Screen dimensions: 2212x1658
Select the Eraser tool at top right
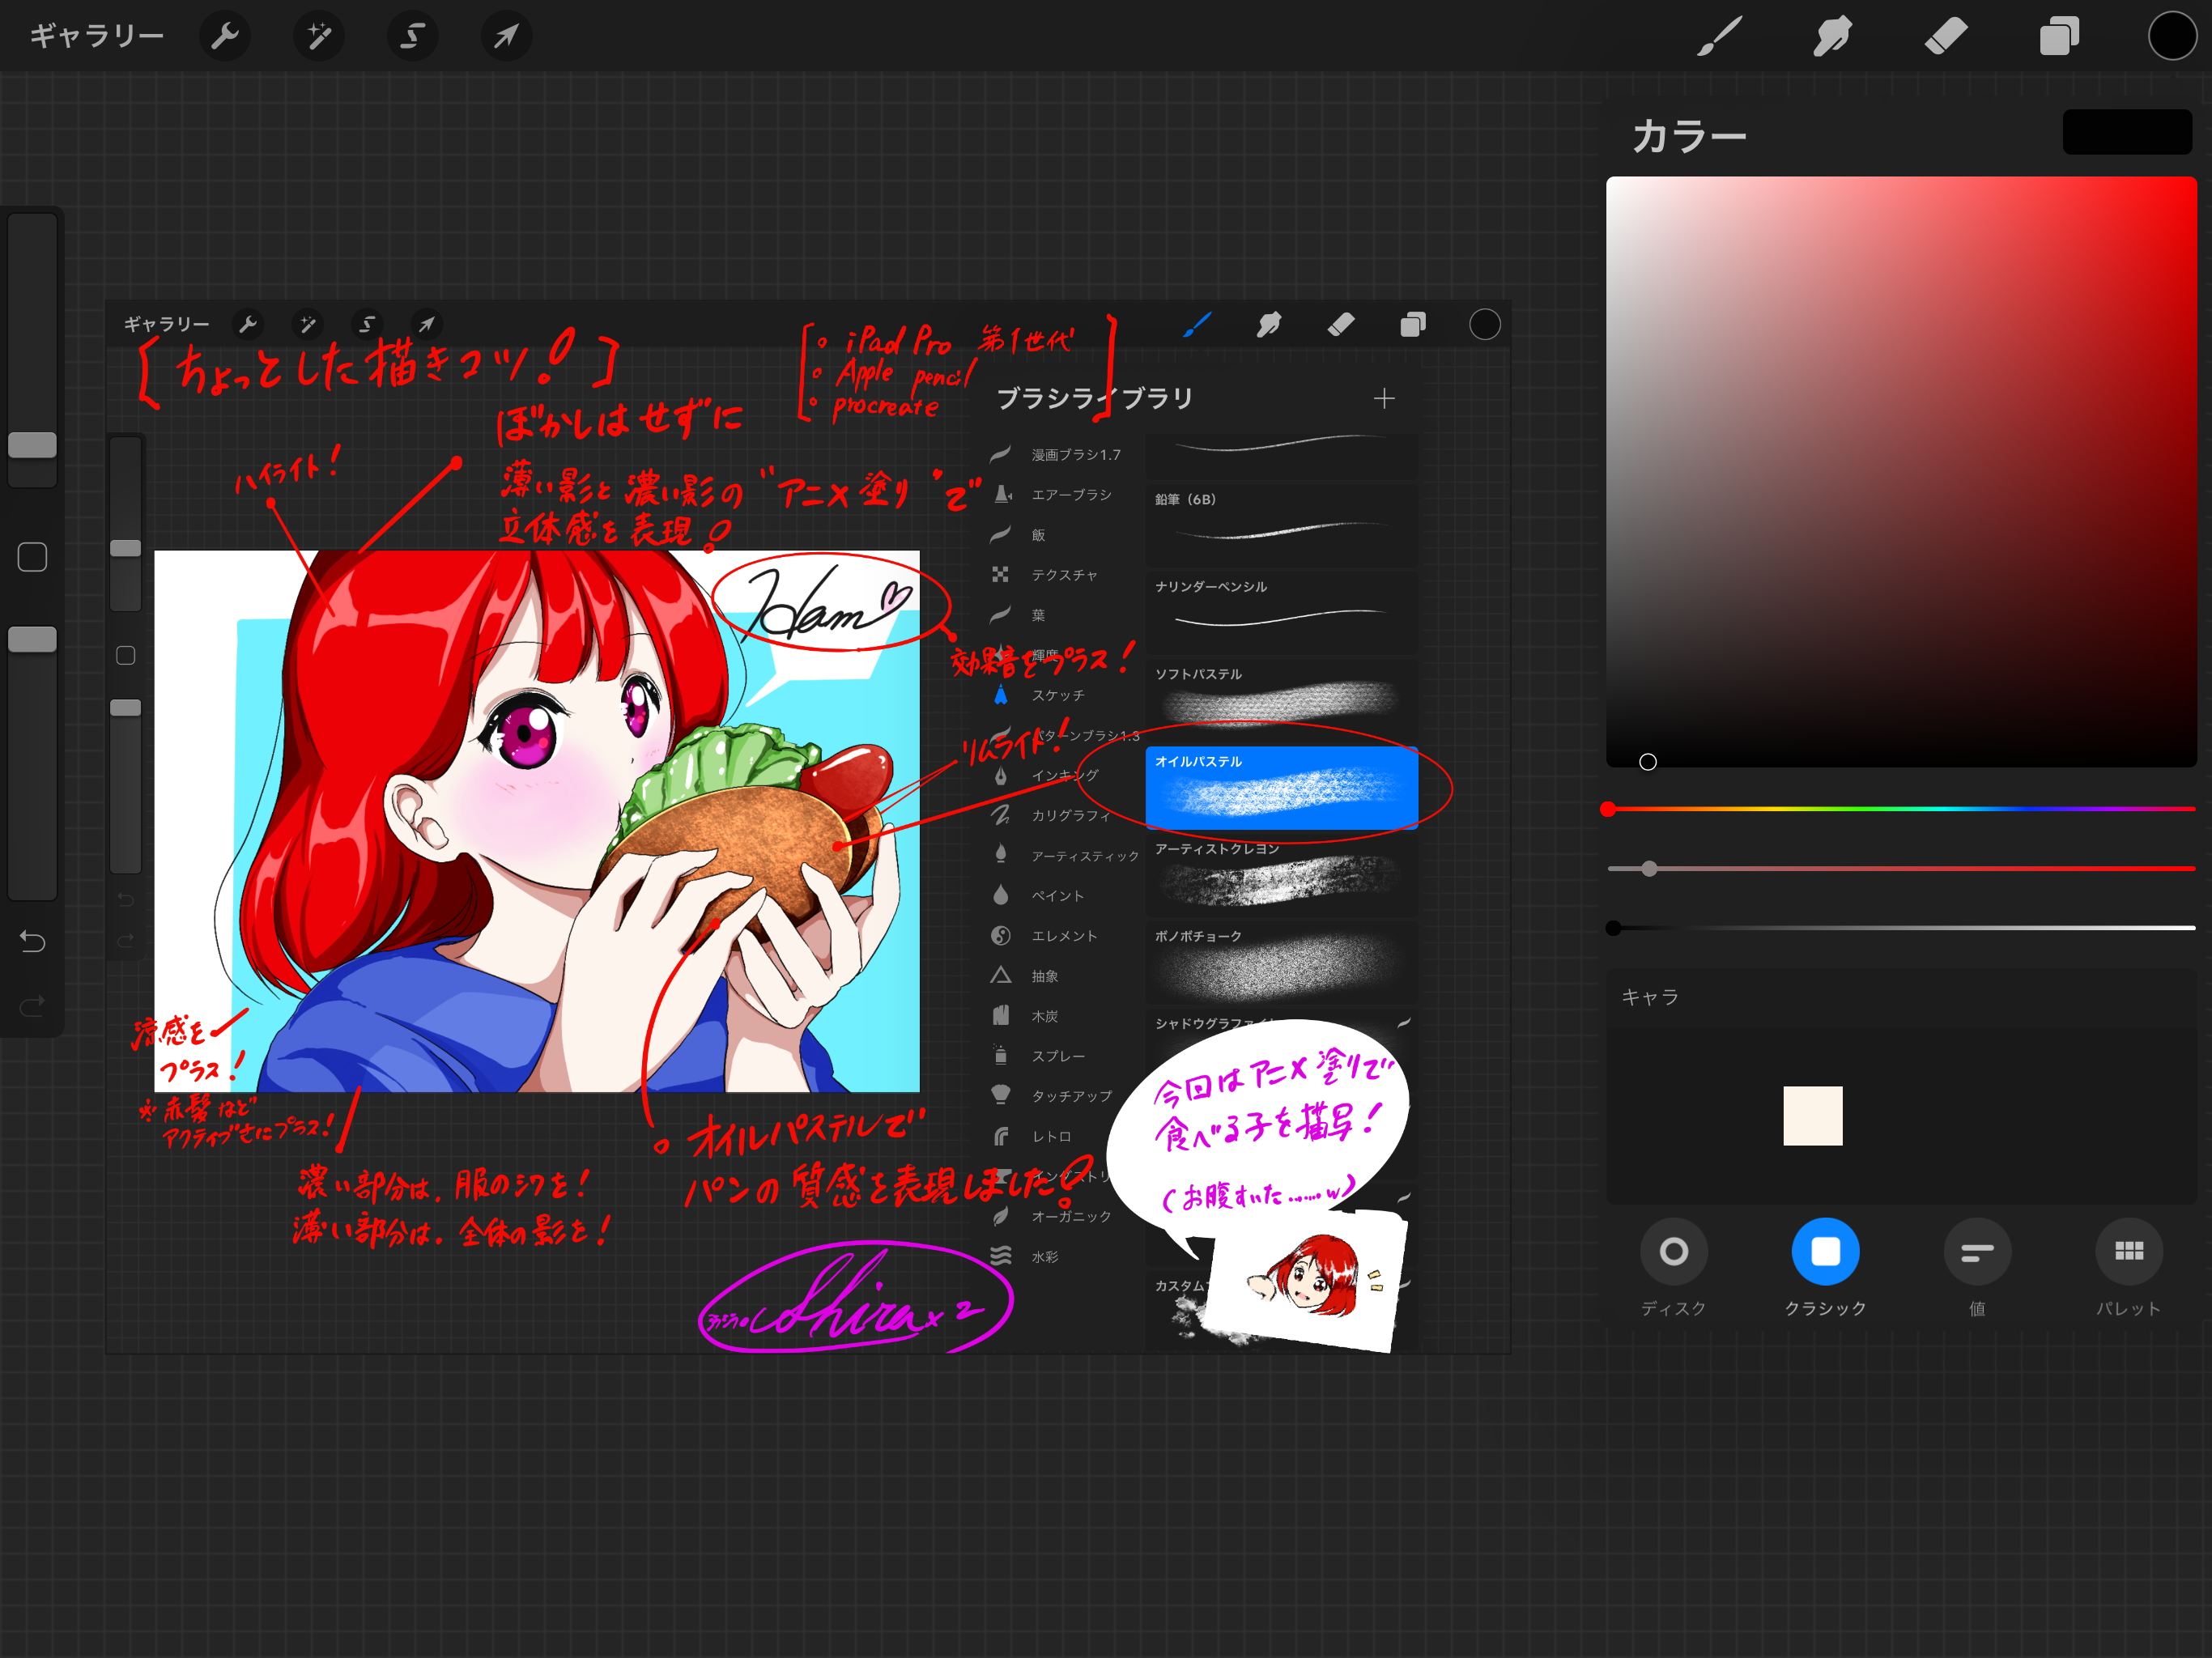1945,37
